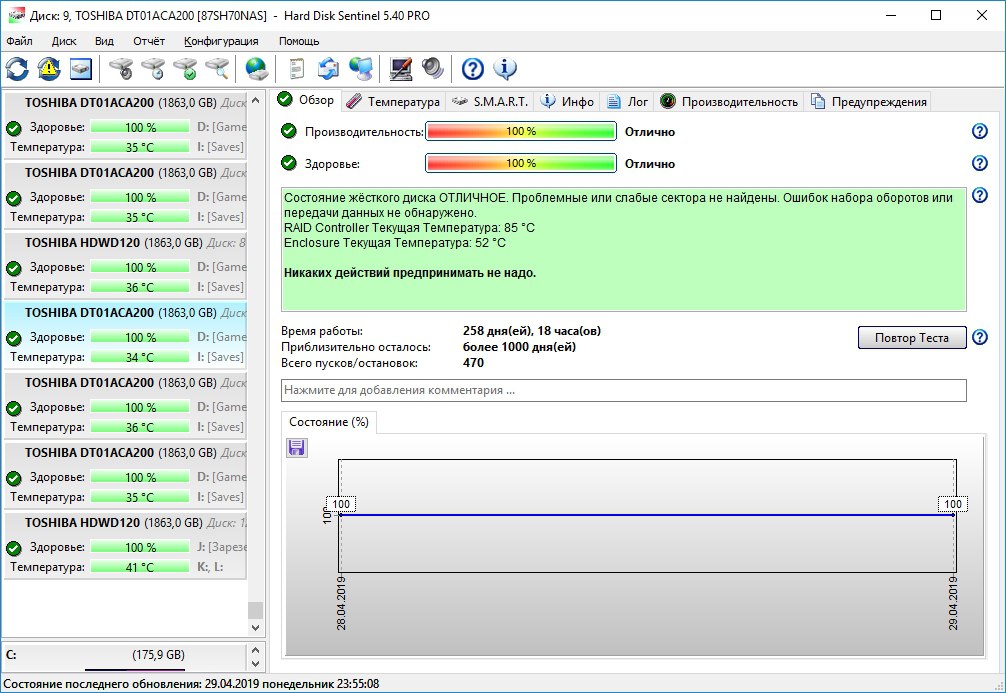Switch to the Обзор tab

click(x=306, y=100)
